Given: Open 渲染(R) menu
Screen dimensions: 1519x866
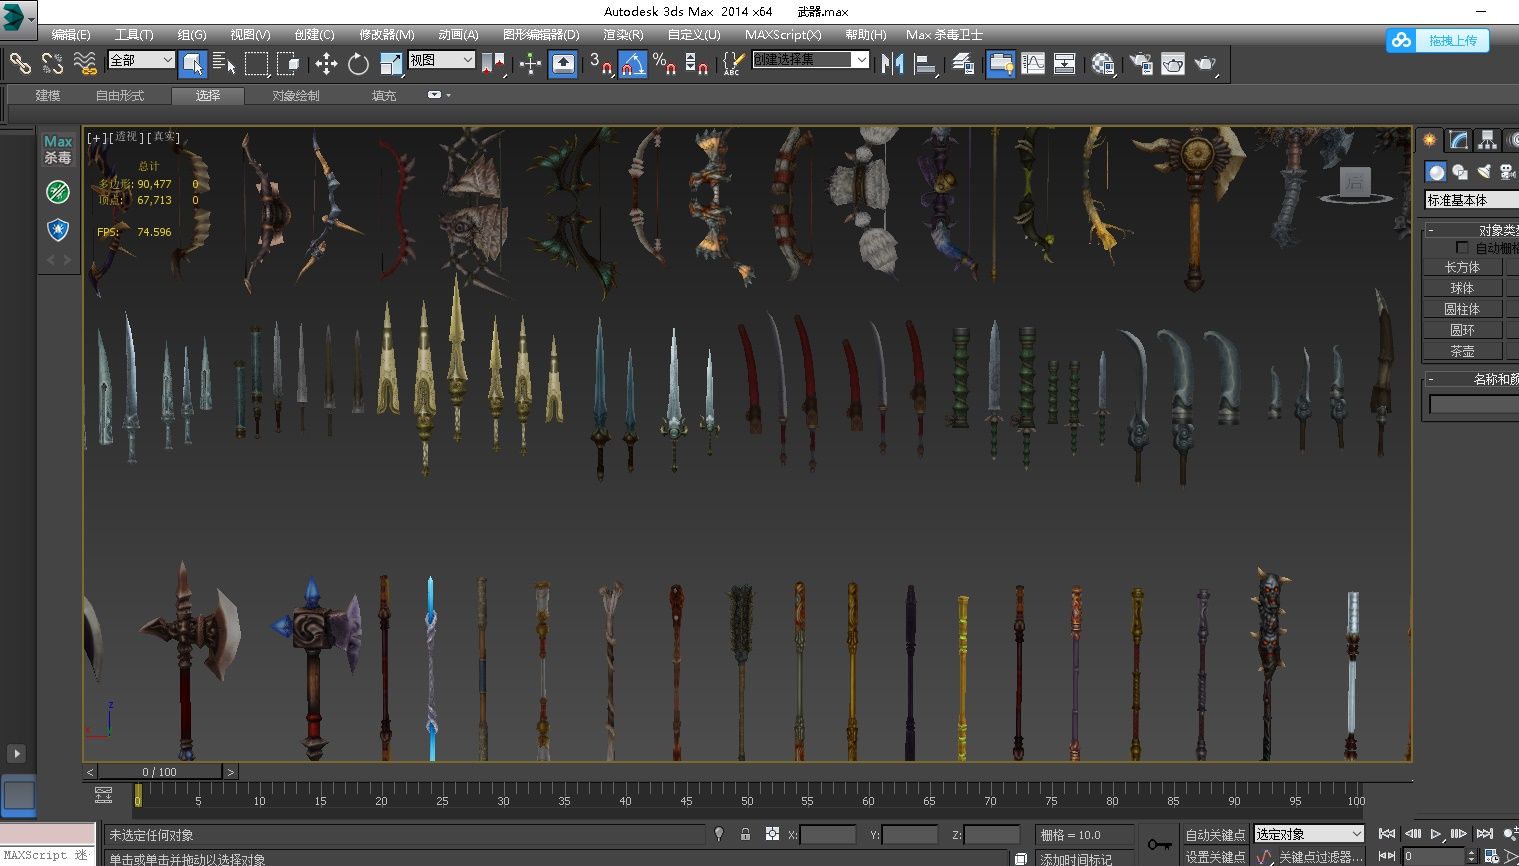Looking at the screenshot, I should (x=623, y=34).
